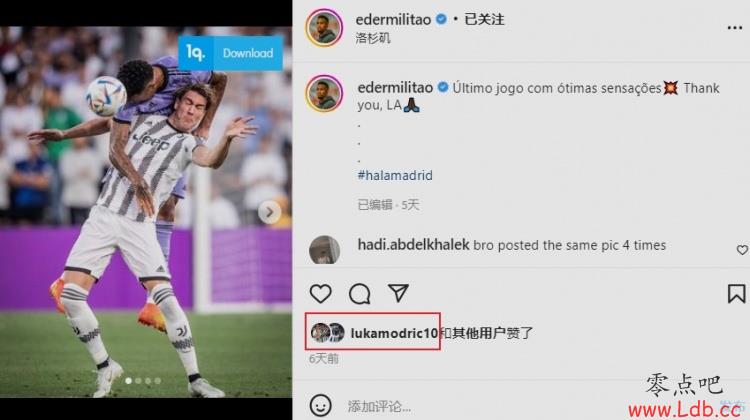Open edermilitao's story ring avatar in header
Image resolution: width=750 pixels, height=420 pixels.
pyautogui.click(x=324, y=28)
